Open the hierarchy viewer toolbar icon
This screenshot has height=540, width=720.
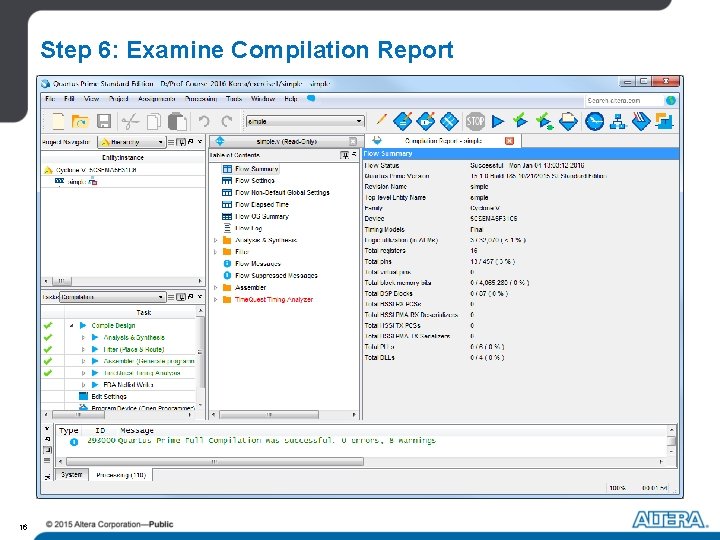[x=618, y=122]
